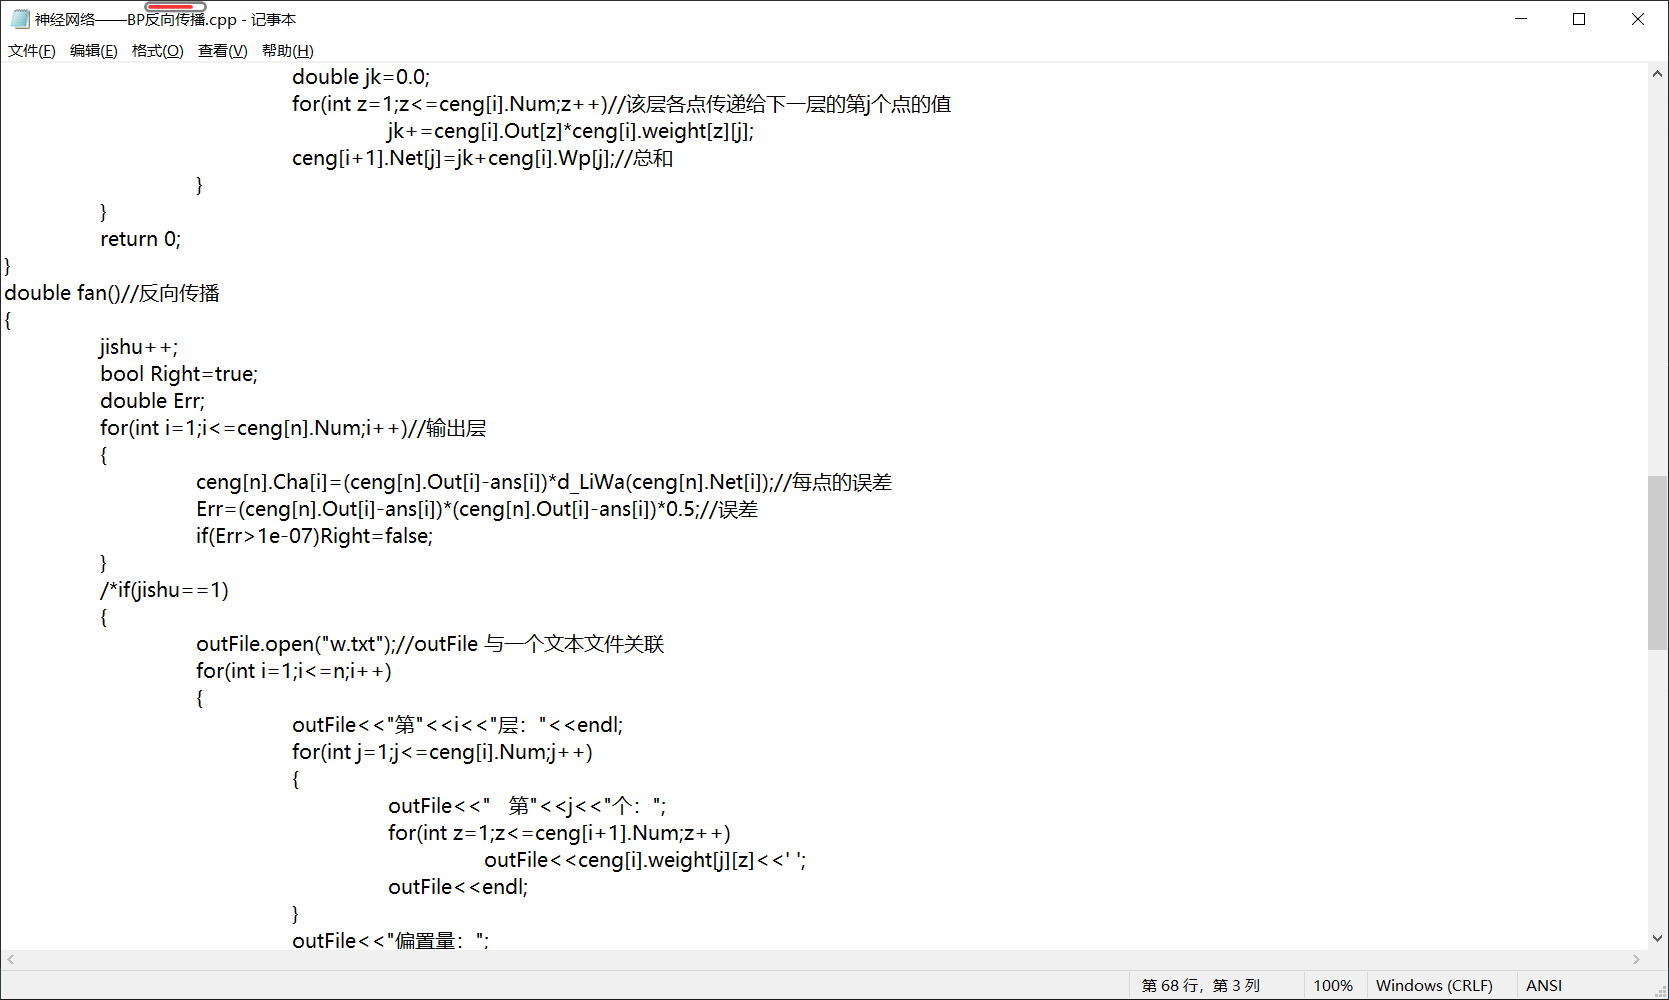This screenshot has width=1669, height=1000.
Task: Open the 格式(O) menu
Action: coord(158,51)
